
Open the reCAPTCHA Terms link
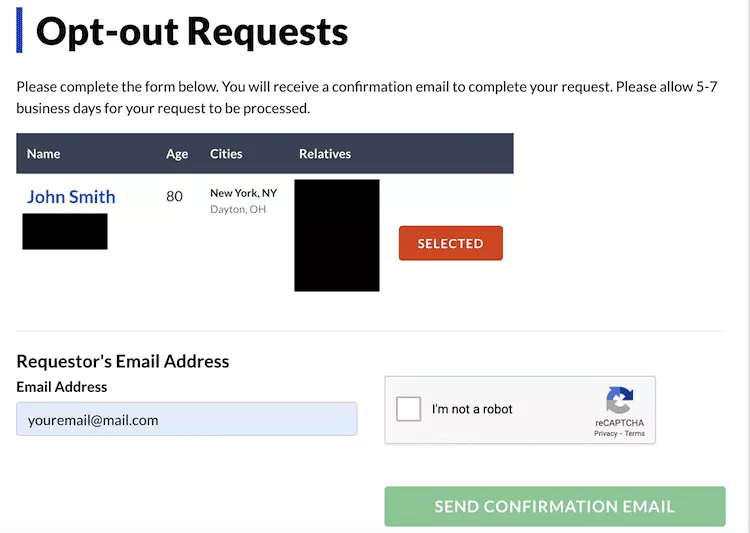(635, 433)
